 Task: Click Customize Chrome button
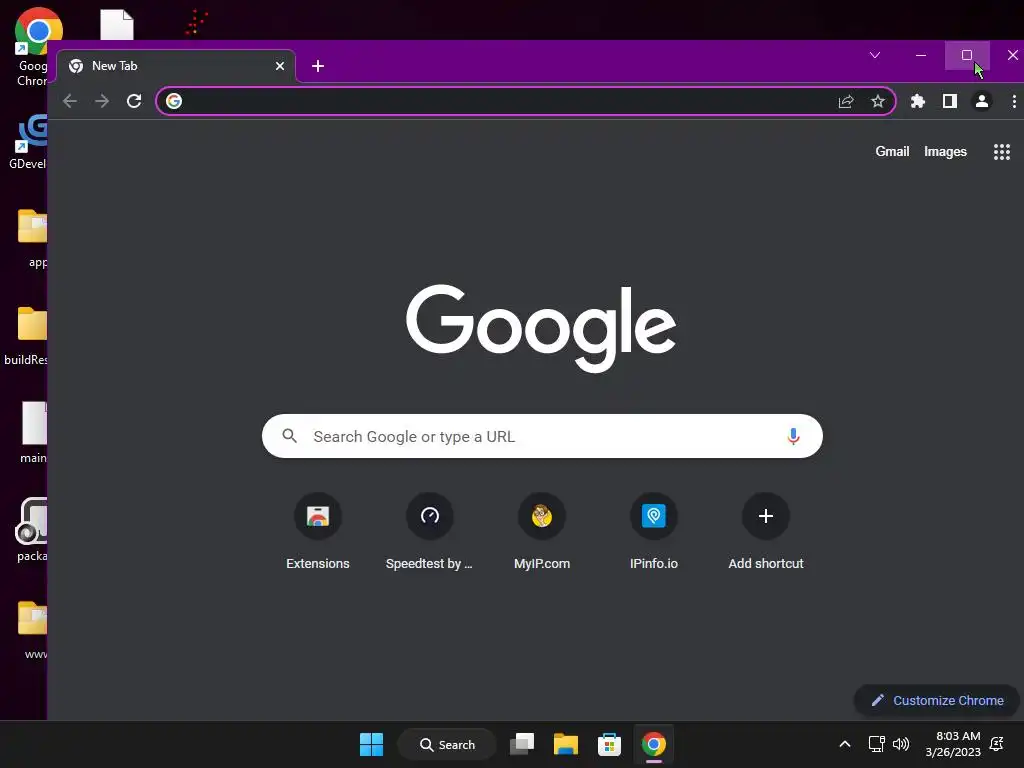937,701
